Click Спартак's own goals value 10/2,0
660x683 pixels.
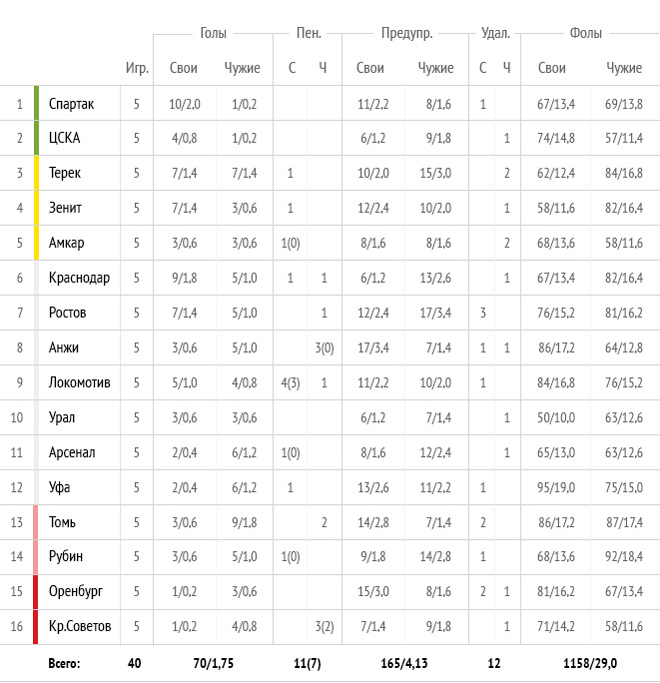[x=185, y=104]
